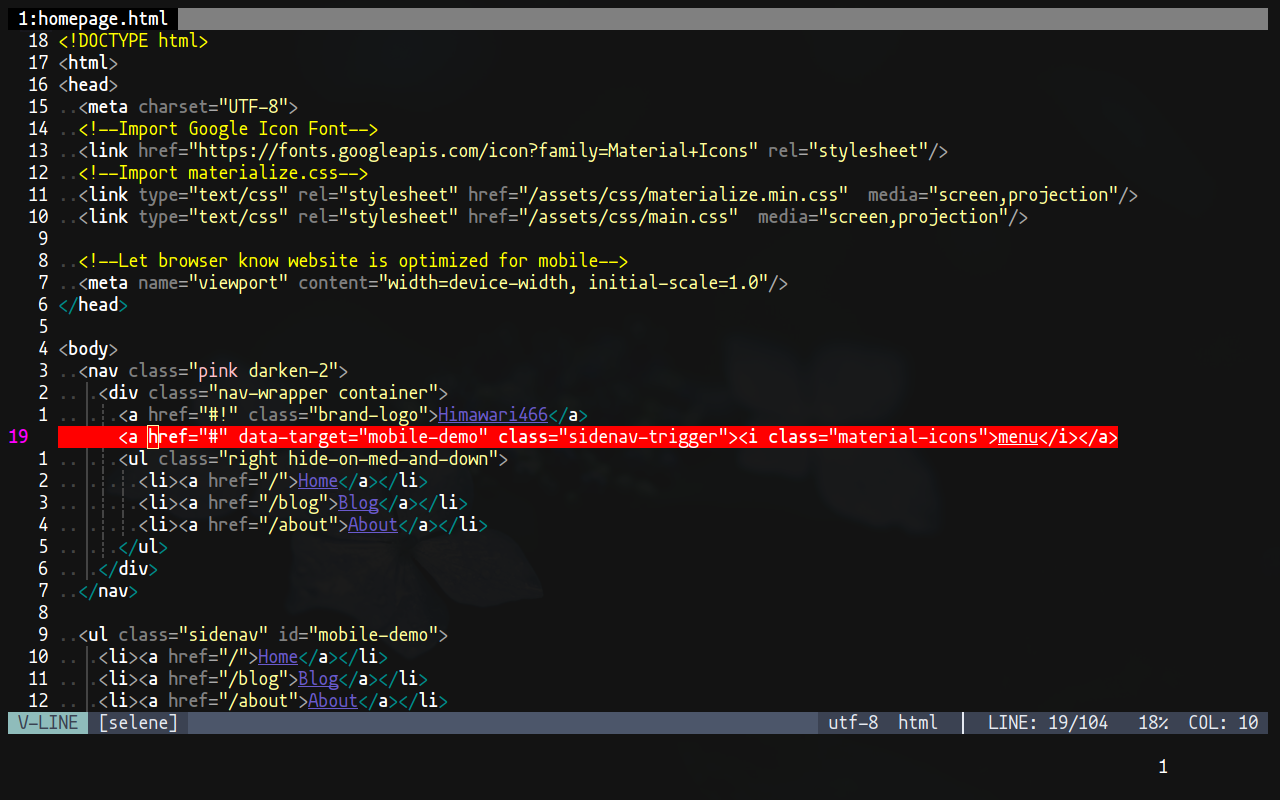Viewport: 1280px width, 800px height.
Task: Click the highlighted menu link text
Action: (x=1018, y=437)
